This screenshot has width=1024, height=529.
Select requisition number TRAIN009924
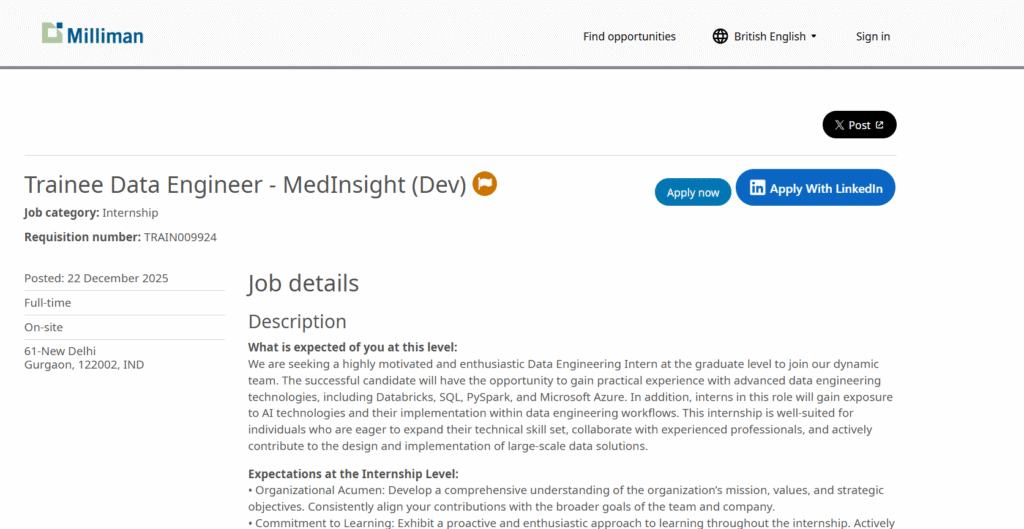(180, 237)
